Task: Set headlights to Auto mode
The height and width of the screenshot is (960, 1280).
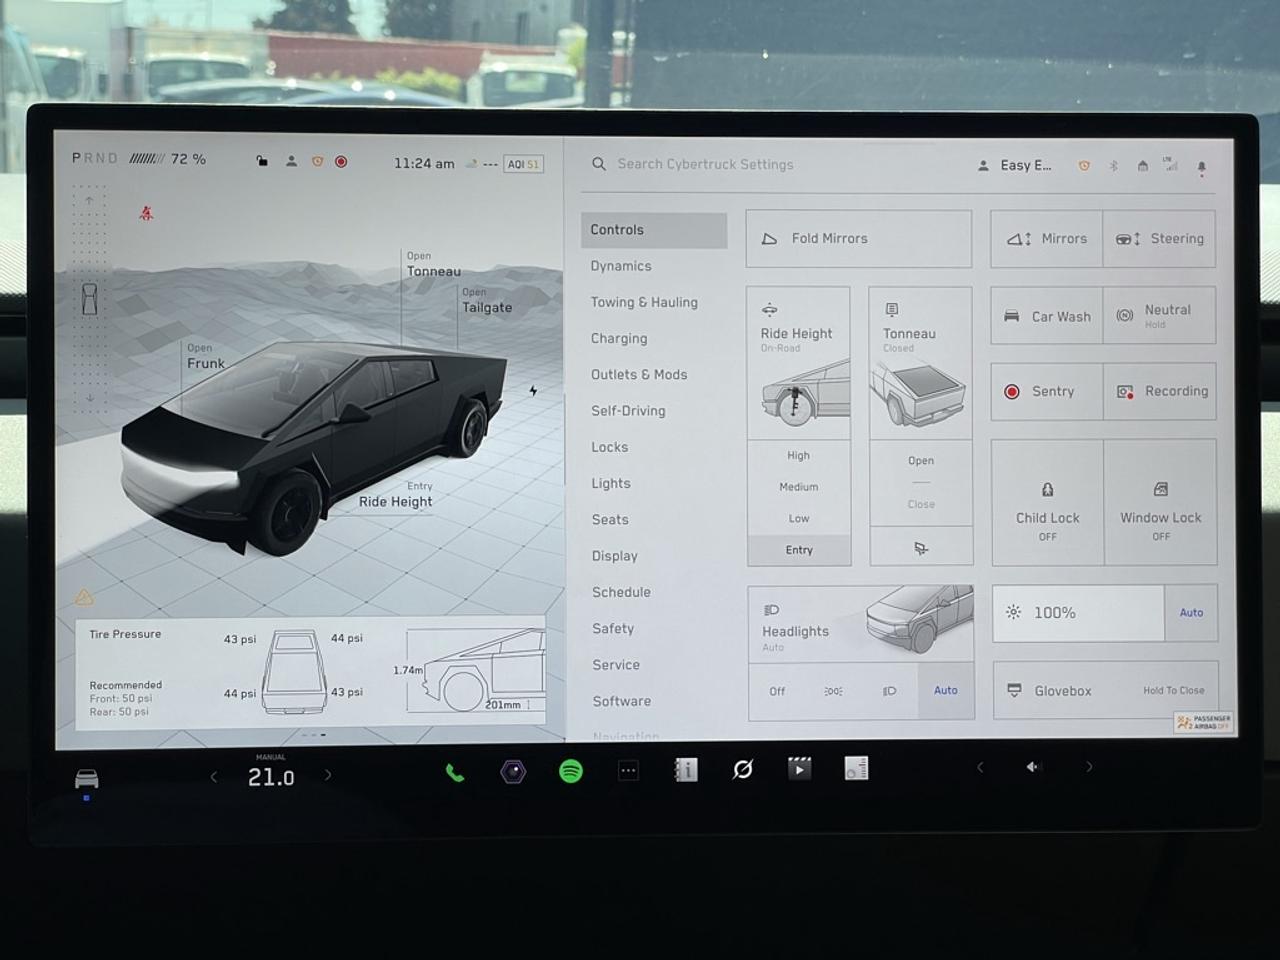Action: [x=946, y=690]
